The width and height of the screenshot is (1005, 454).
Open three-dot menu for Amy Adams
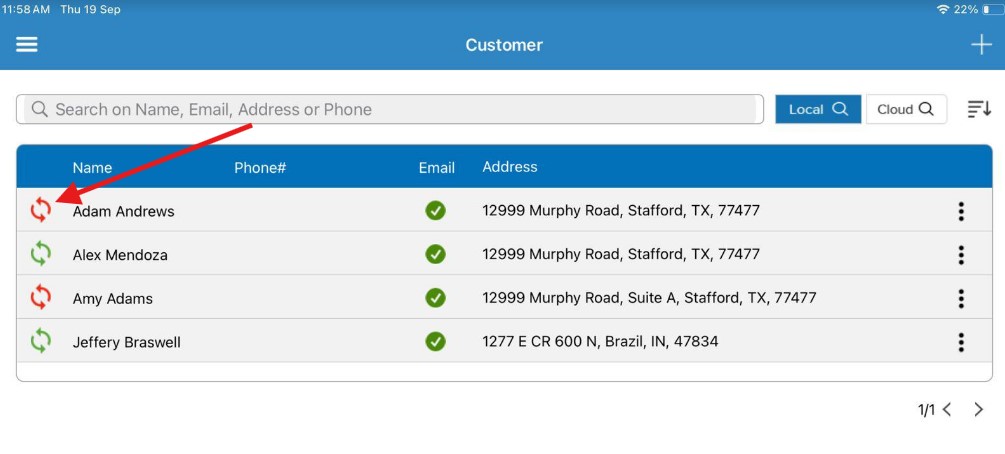click(961, 298)
